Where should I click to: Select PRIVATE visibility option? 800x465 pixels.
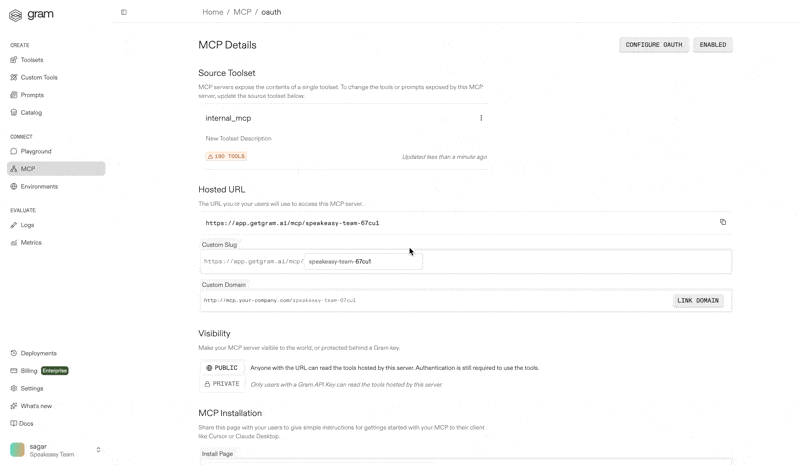[222, 384]
